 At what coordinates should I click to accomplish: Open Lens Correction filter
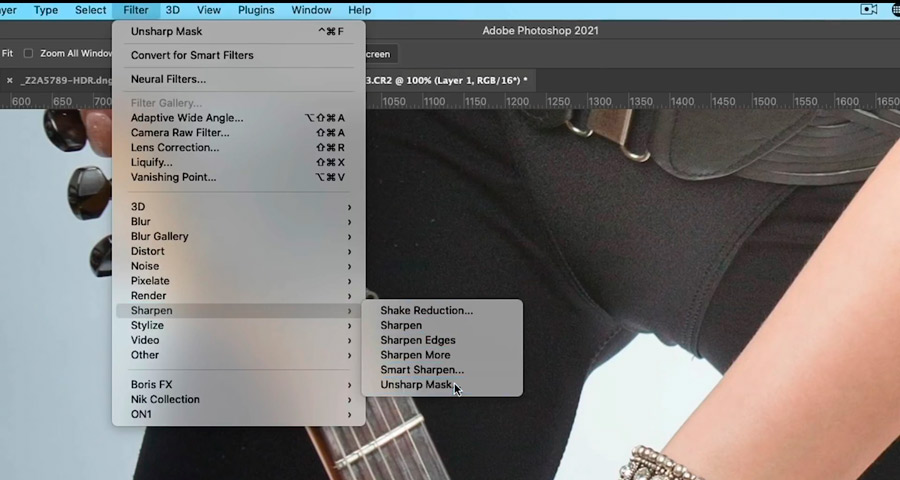coord(238,148)
